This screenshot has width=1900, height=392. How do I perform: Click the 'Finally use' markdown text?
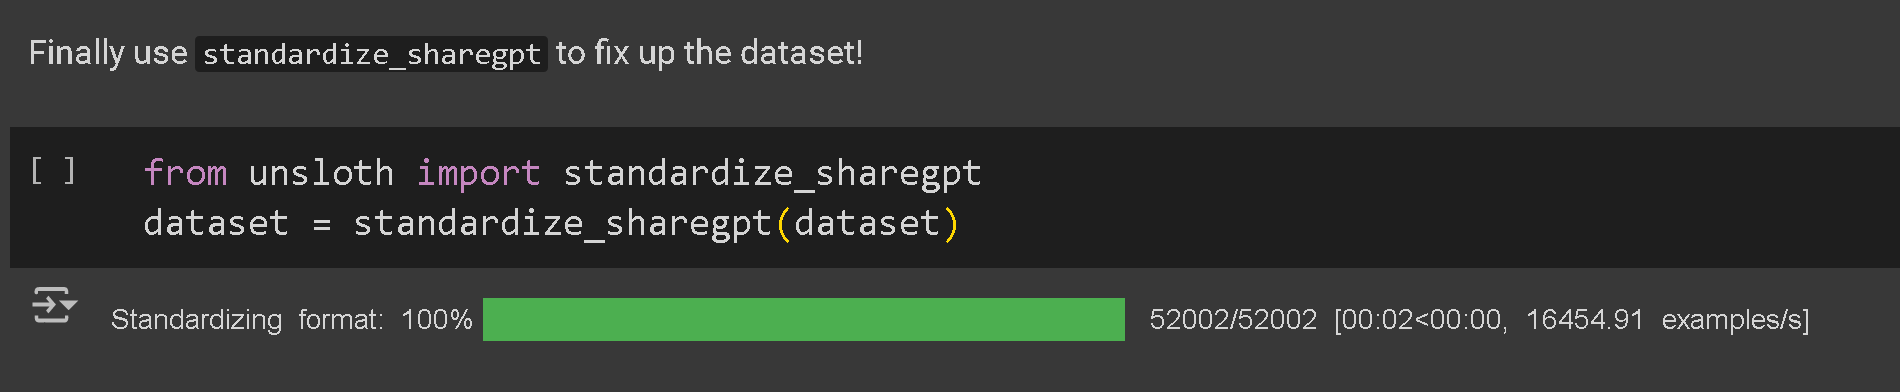[x=108, y=52]
